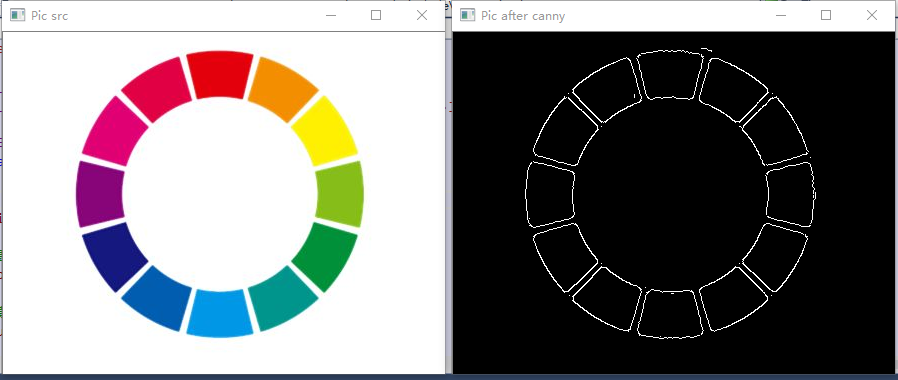Close the Pic src window
This screenshot has height=380, width=898.
click(x=422, y=15)
